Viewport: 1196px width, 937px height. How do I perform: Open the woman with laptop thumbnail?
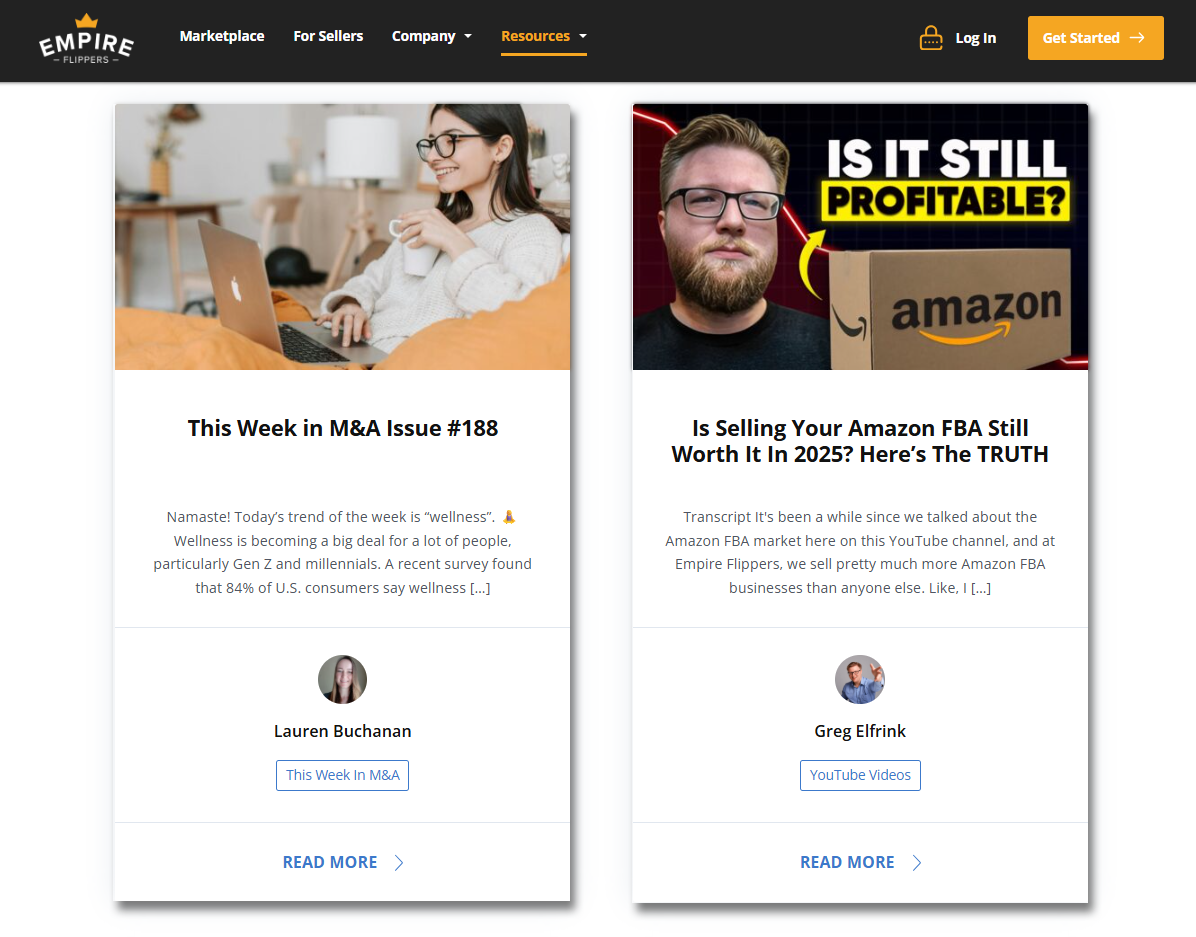point(342,237)
